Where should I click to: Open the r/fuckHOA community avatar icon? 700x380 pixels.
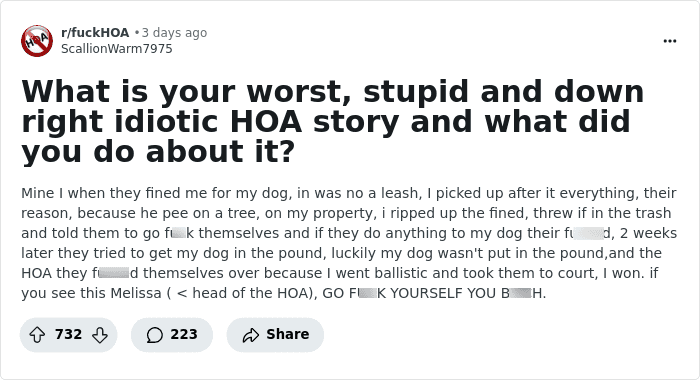point(37,41)
